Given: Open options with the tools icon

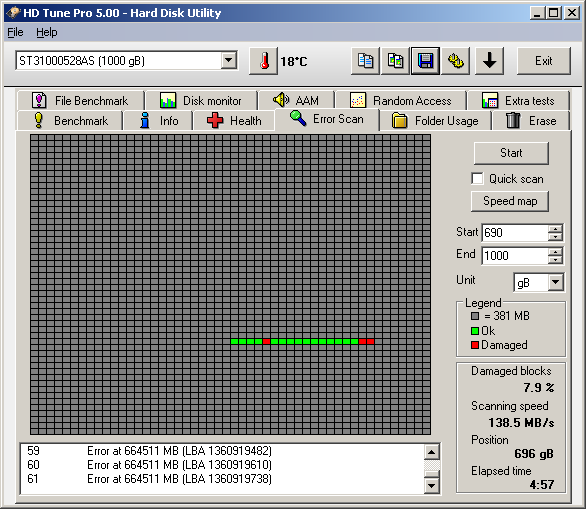Looking at the screenshot, I should pos(455,61).
